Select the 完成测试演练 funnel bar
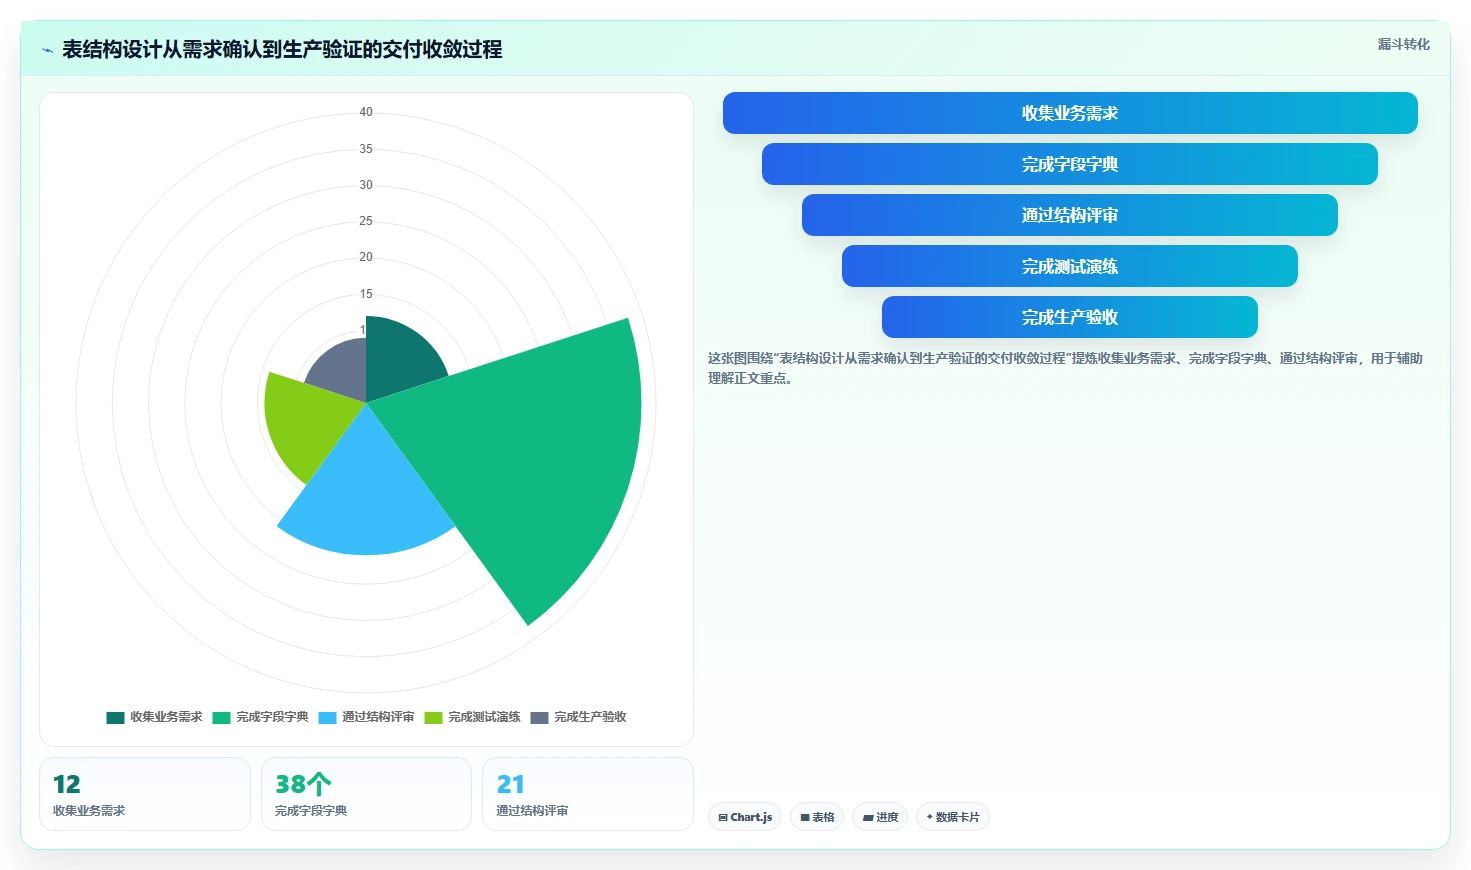Viewport: 1471px width, 870px height. click(x=1070, y=266)
